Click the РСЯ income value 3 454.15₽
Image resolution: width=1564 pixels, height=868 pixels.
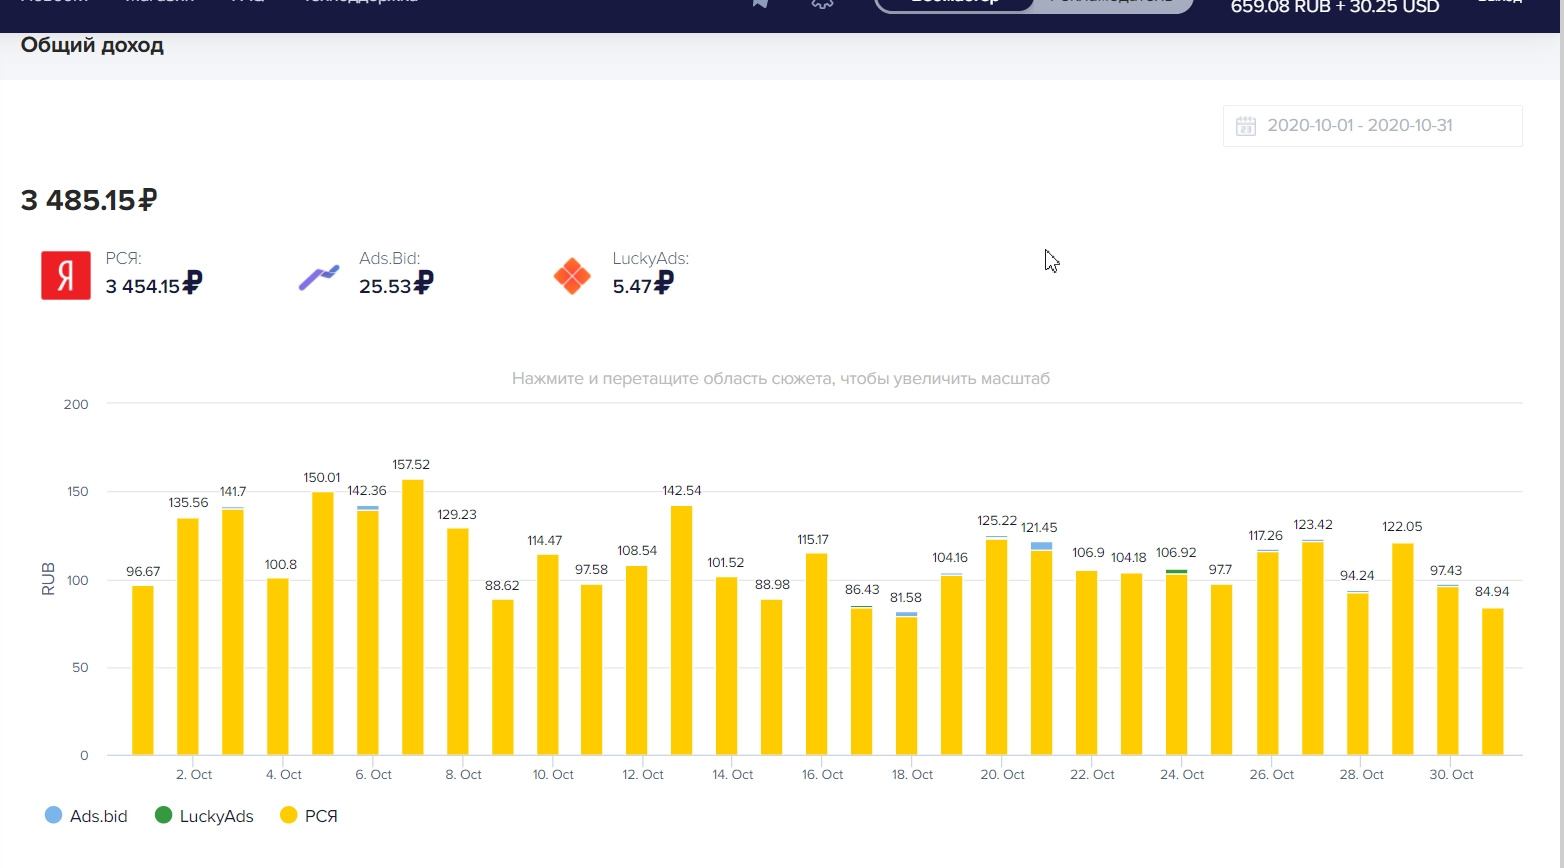point(154,286)
